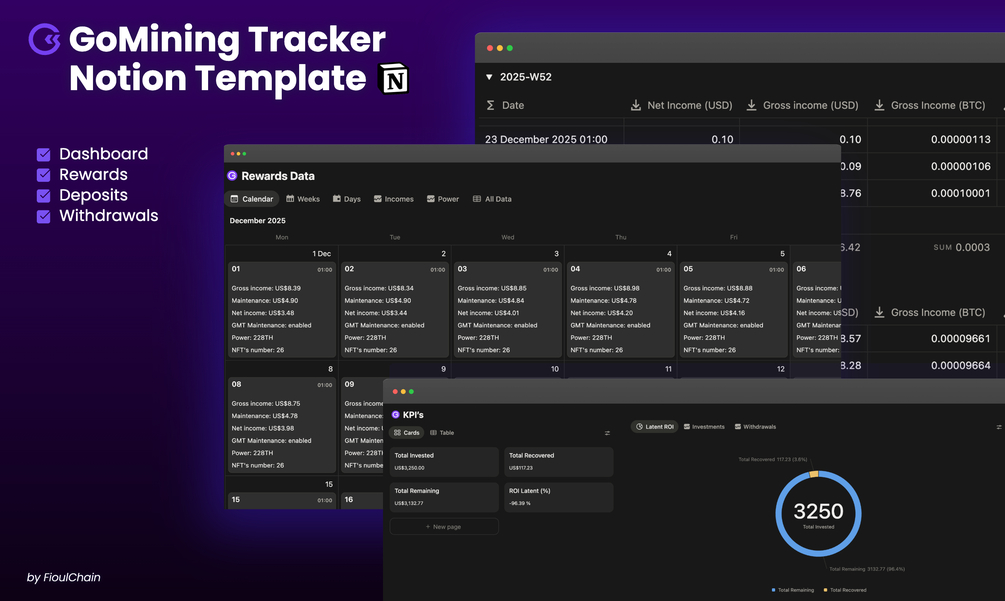This screenshot has height=601, width=1005.
Task: Open the 04 calendar entry card
Action: tap(620, 309)
